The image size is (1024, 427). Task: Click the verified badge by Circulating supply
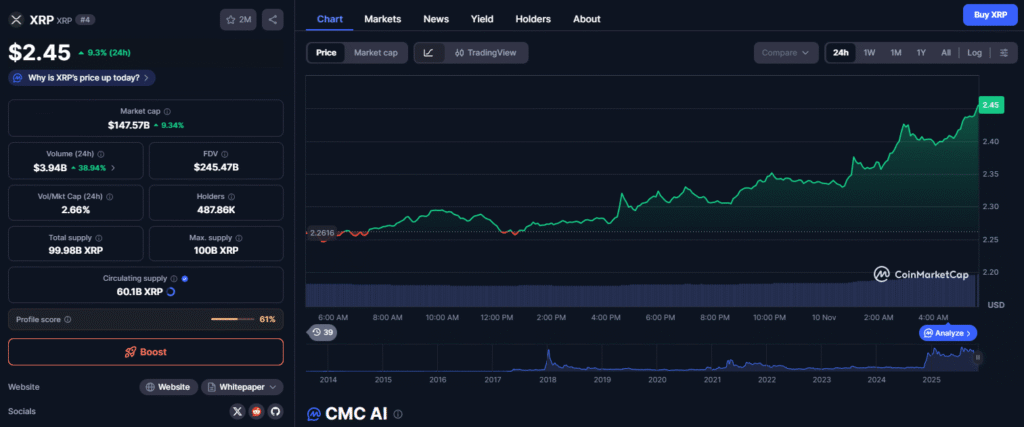coord(185,278)
